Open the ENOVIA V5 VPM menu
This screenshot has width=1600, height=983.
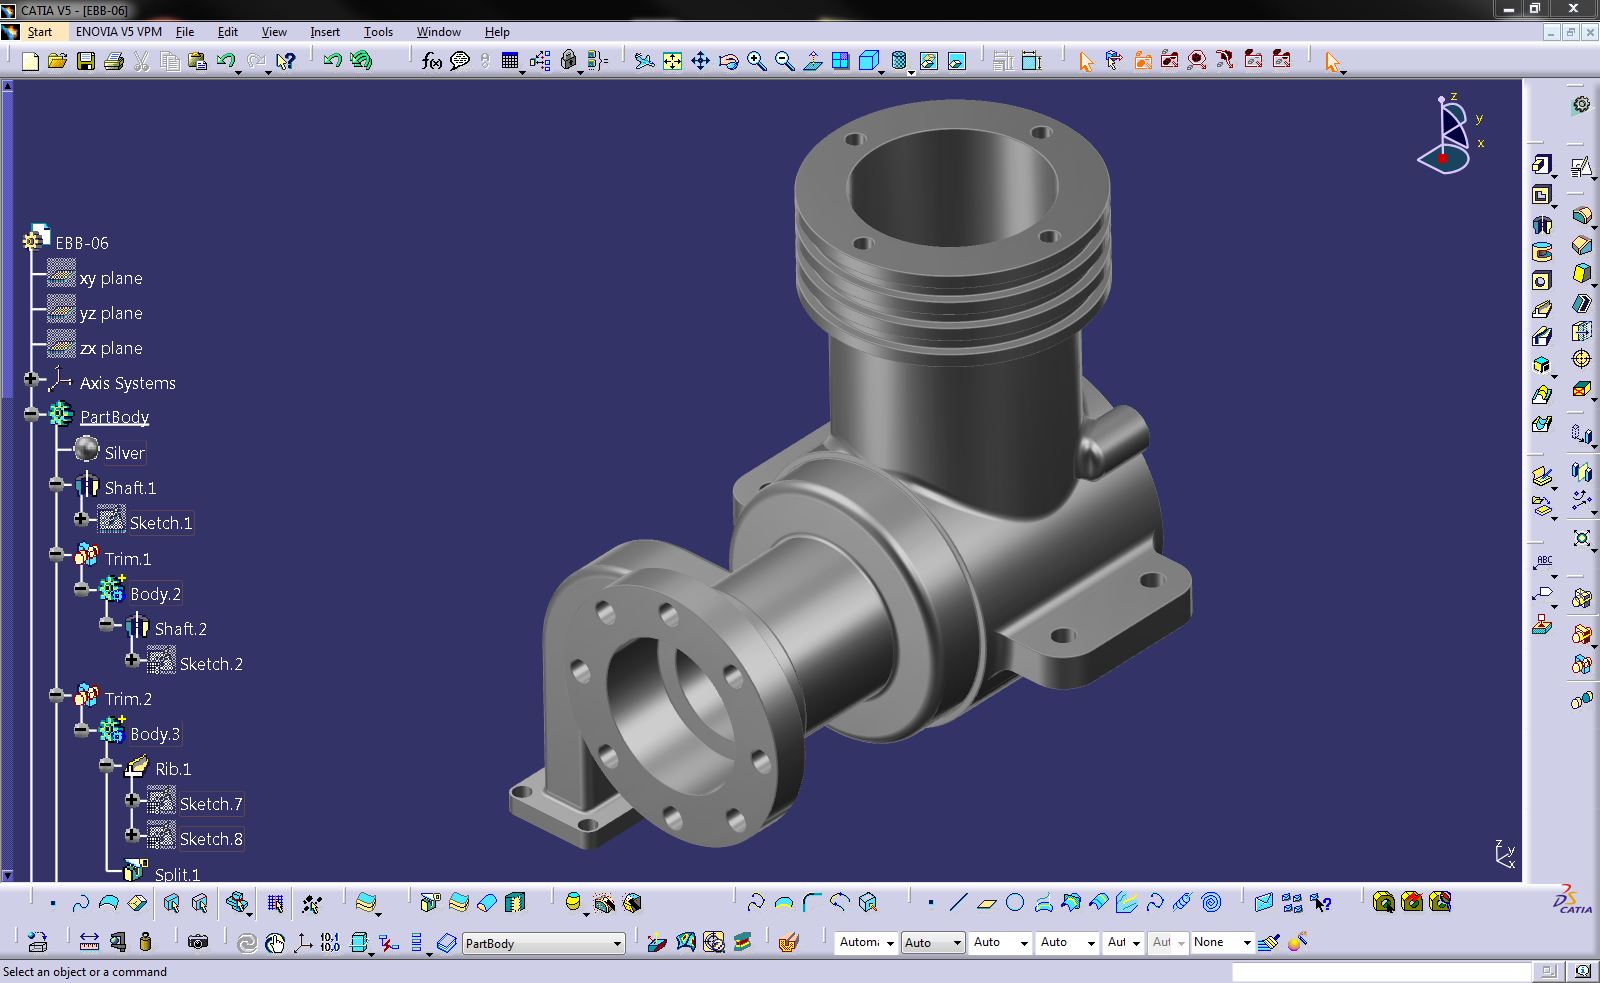coord(119,32)
